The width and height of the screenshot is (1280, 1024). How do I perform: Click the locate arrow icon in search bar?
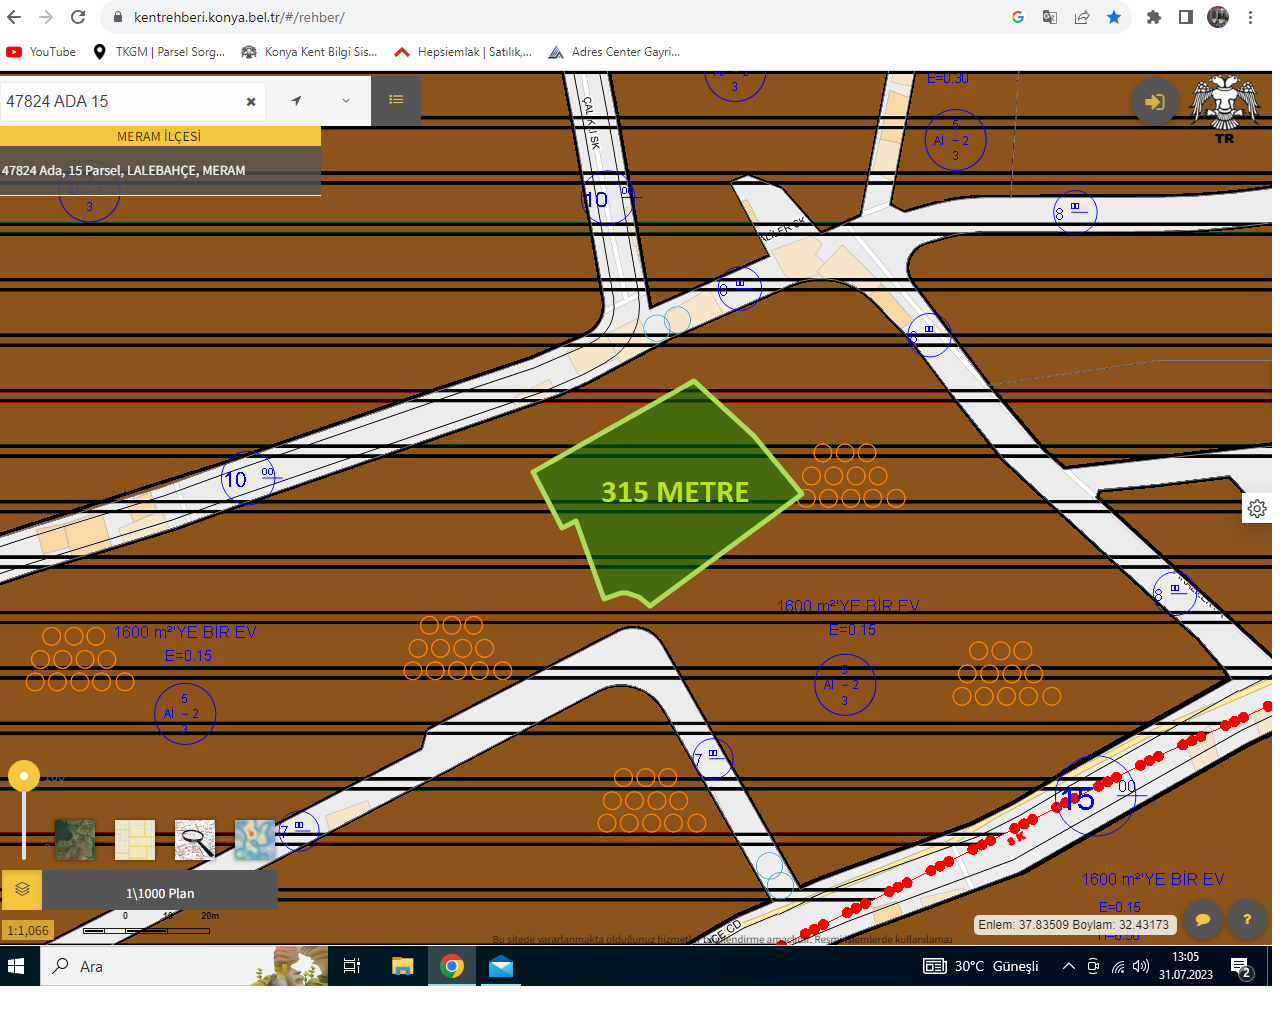(x=296, y=101)
